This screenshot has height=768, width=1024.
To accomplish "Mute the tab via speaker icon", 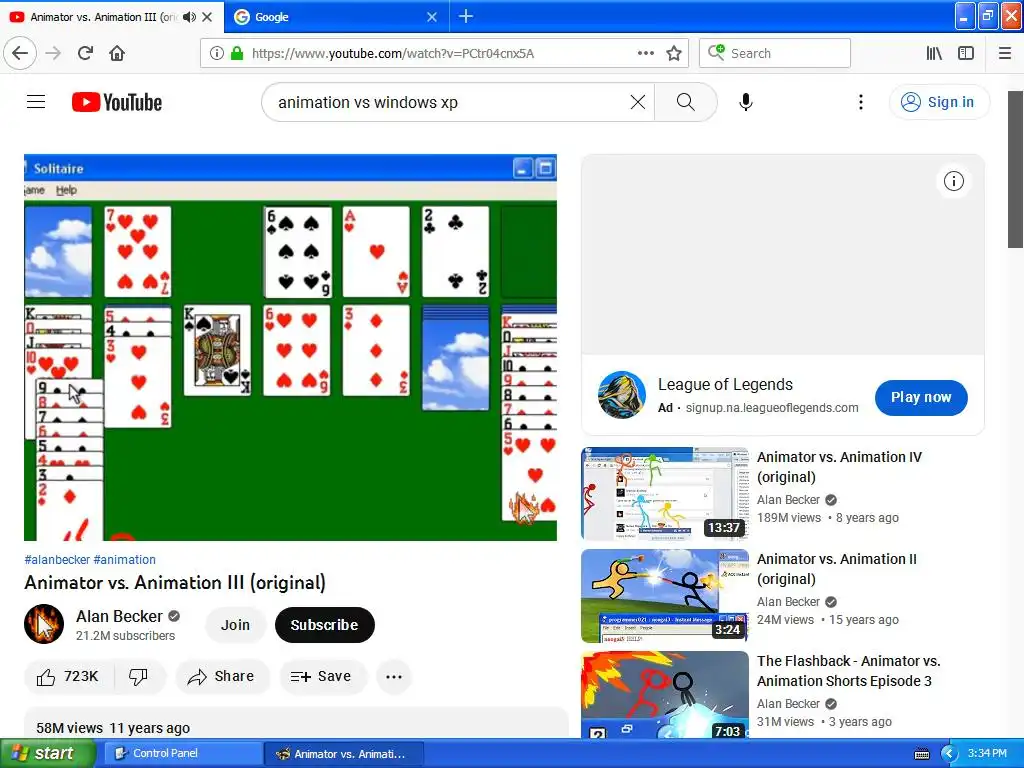I will [189, 17].
